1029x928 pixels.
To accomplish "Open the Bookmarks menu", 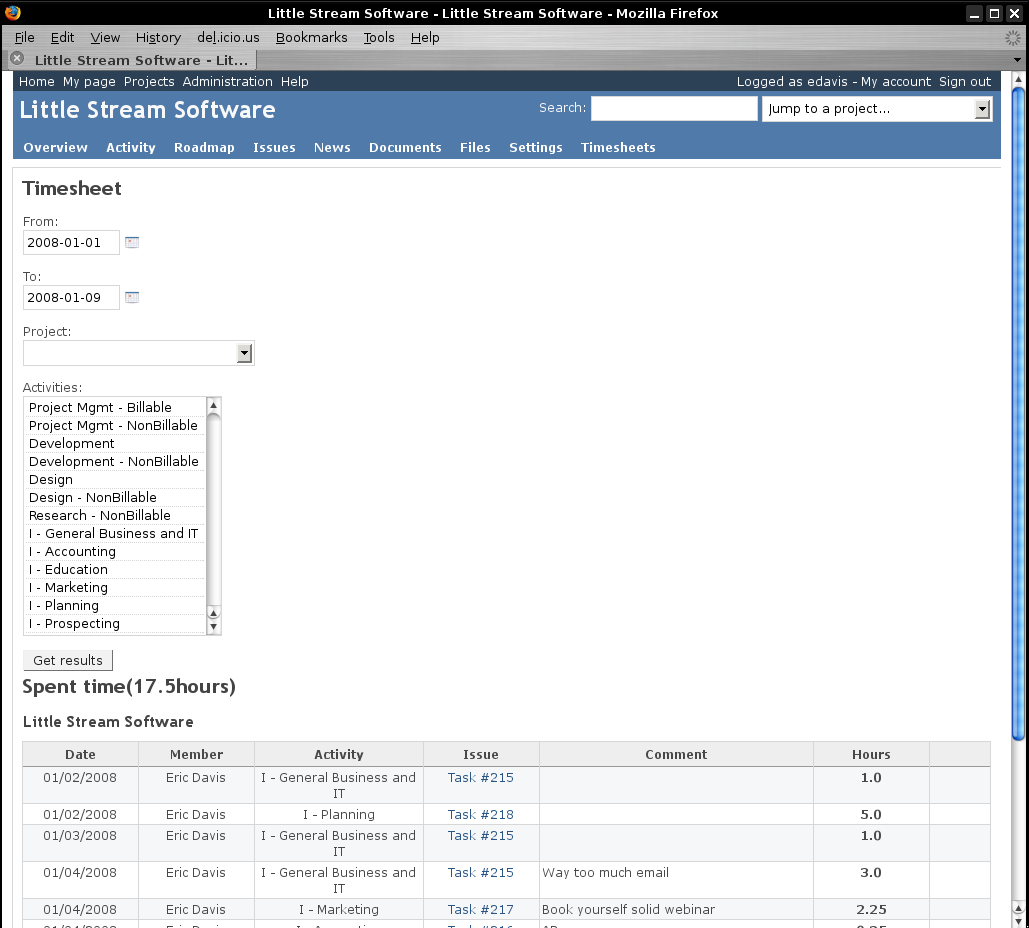I will point(311,37).
